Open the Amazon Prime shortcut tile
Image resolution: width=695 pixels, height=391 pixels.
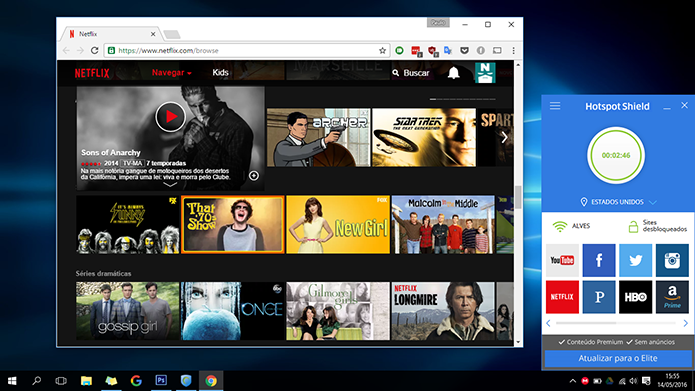[x=672, y=297]
